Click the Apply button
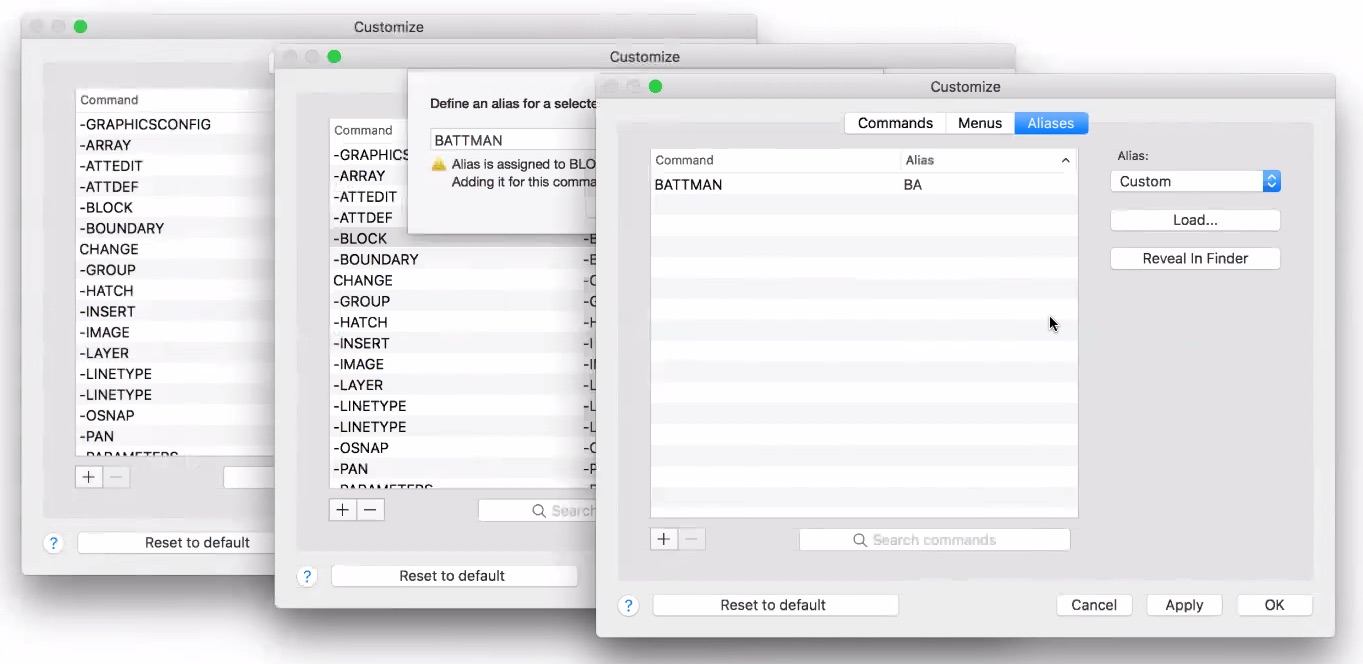 pos(1184,605)
